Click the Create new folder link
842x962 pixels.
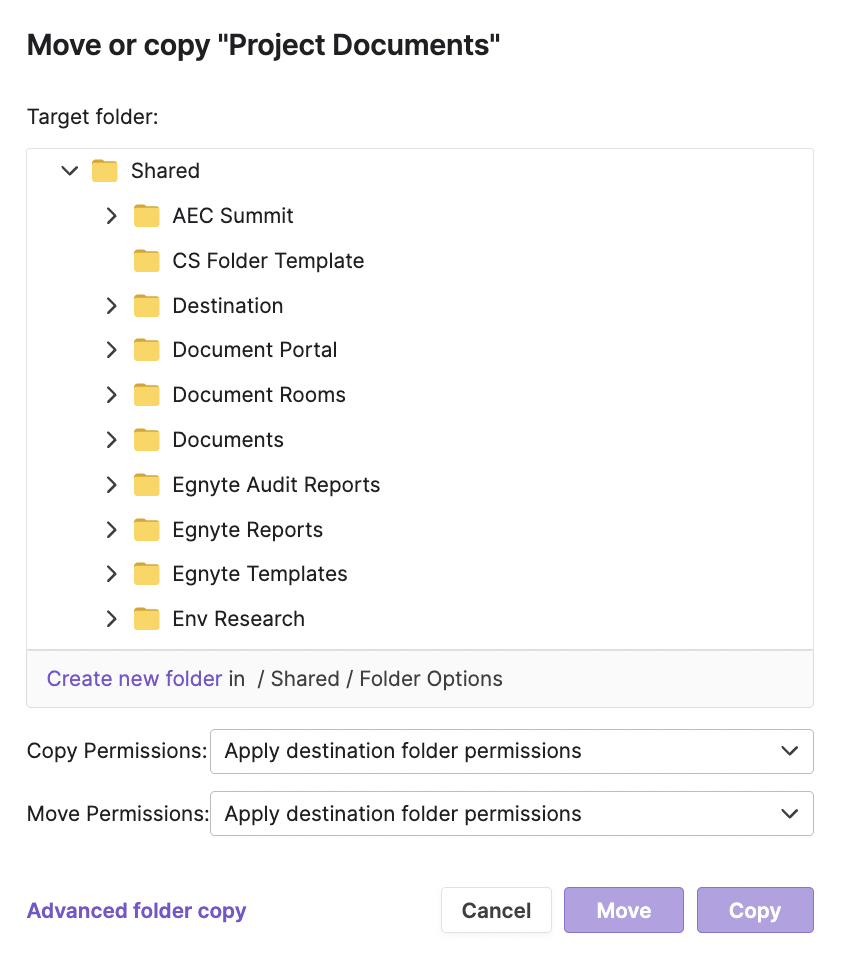point(134,679)
